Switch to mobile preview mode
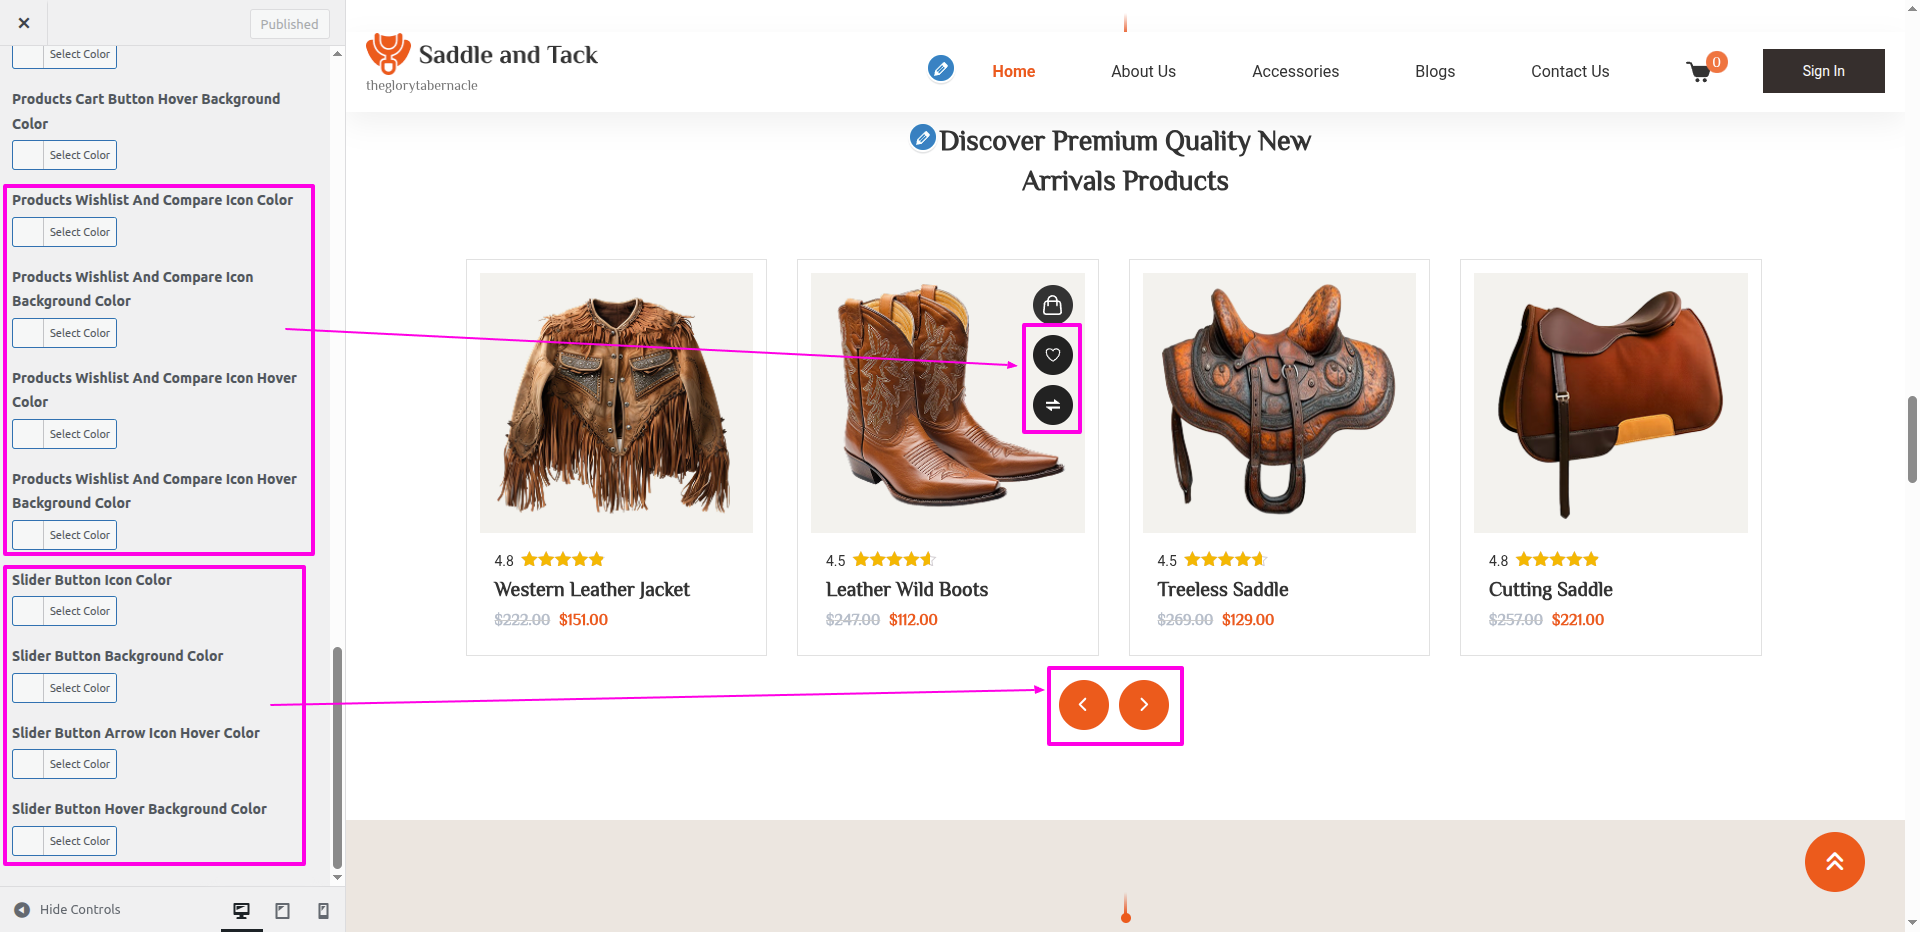The image size is (1920, 932). [323, 910]
